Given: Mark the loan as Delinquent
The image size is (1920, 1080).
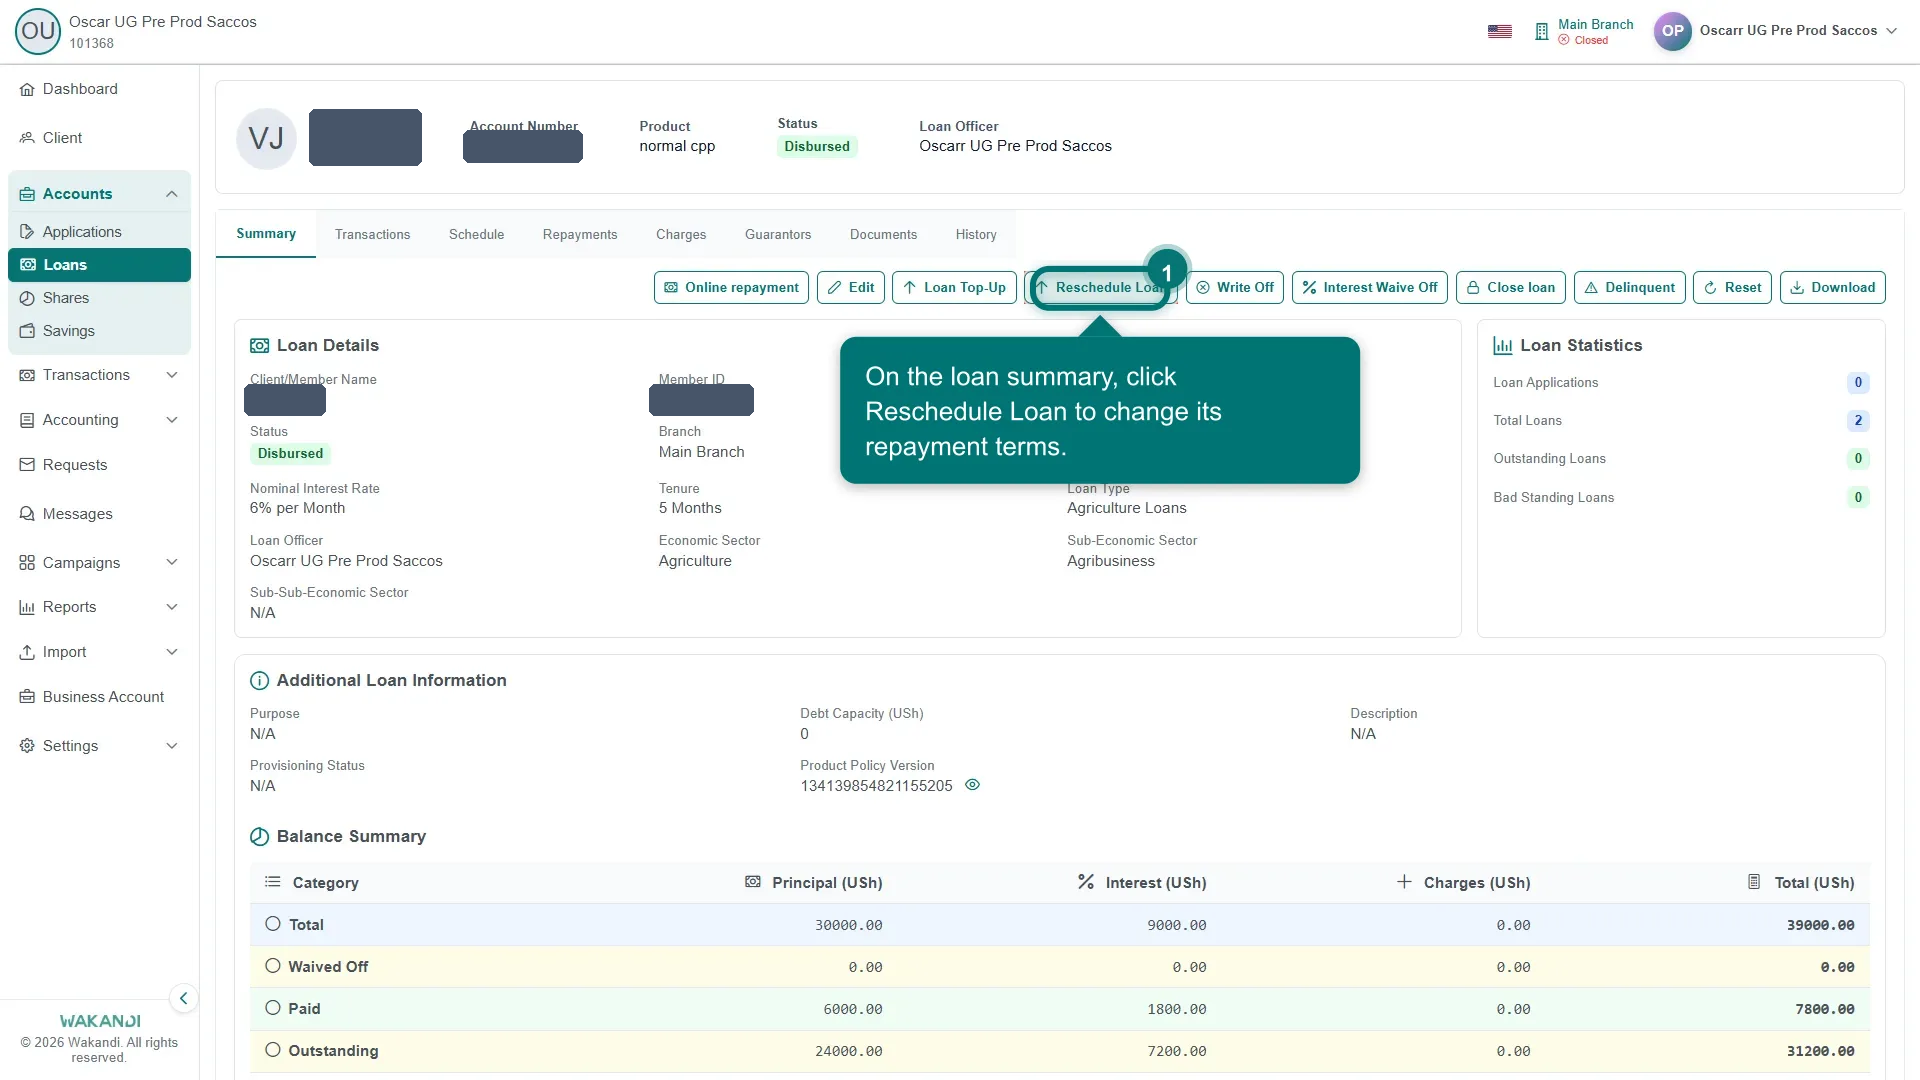Looking at the screenshot, I should 1629,288.
